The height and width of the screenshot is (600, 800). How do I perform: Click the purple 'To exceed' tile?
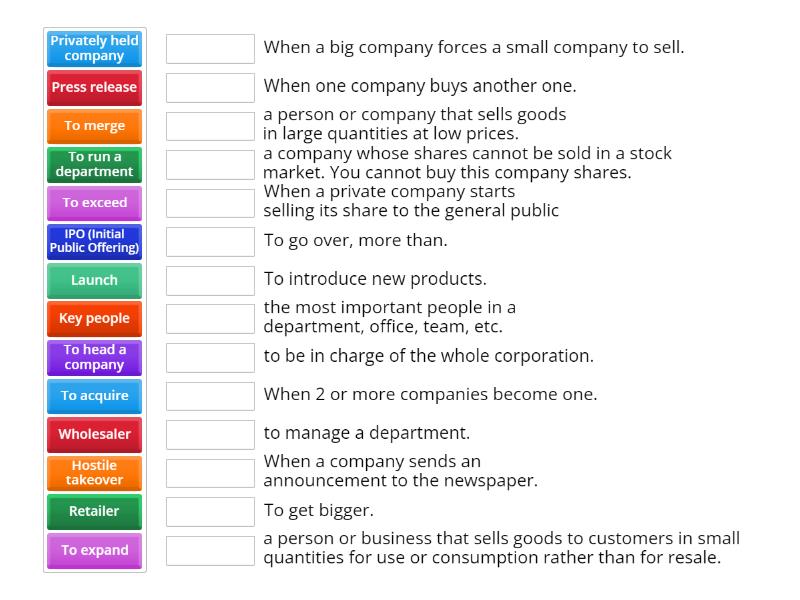point(95,203)
